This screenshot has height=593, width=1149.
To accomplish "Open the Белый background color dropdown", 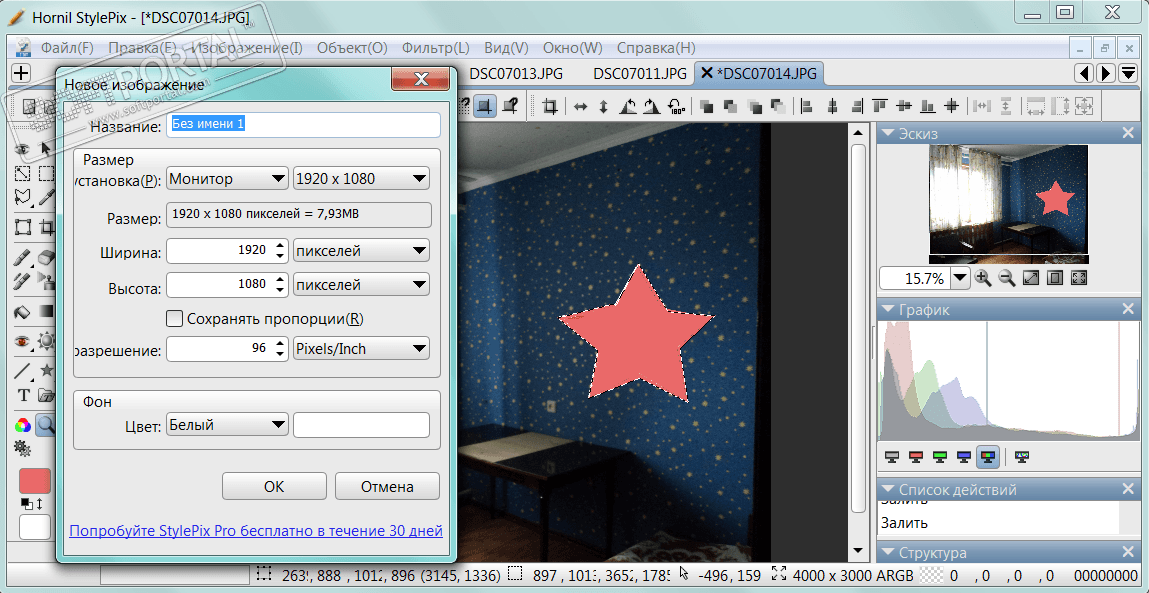I will pyautogui.click(x=227, y=424).
